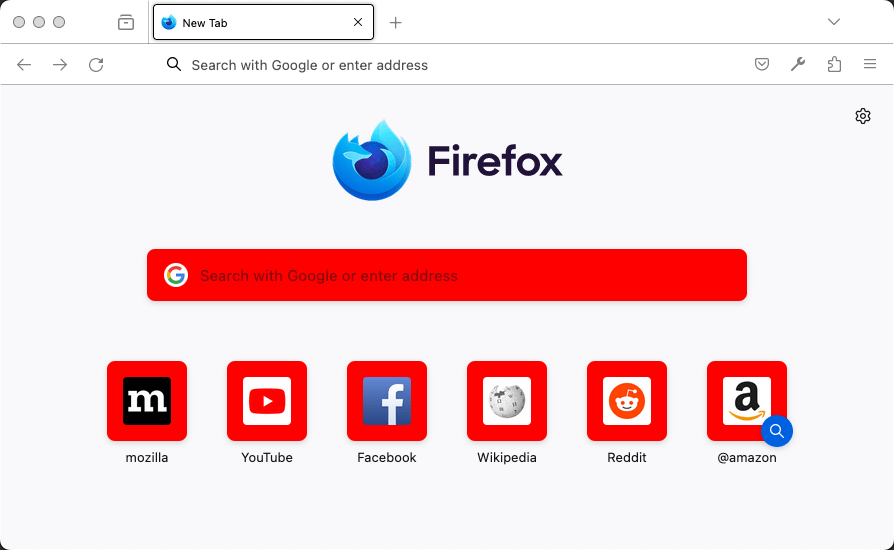Click the Forward navigation arrow

pyautogui.click(x=60, y=65)
